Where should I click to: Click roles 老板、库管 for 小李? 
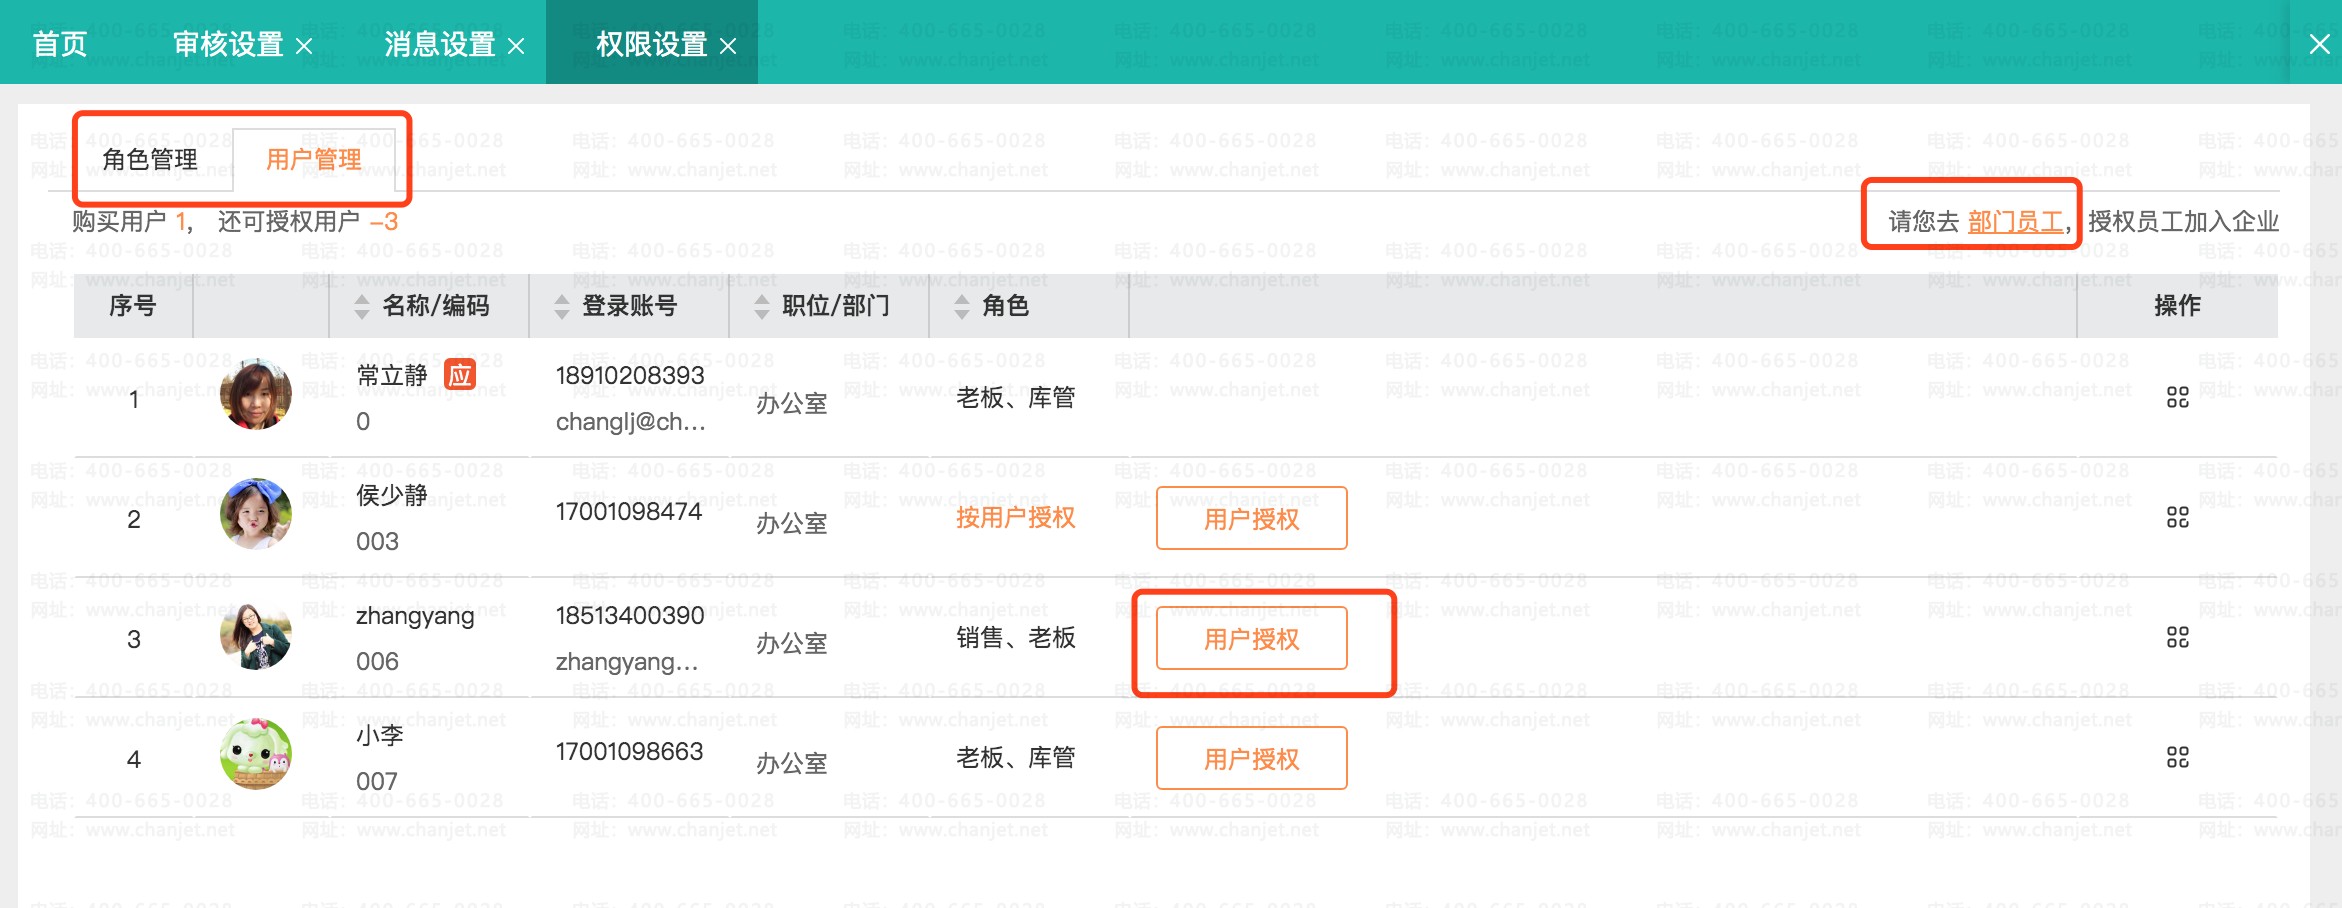coord(1016,757)
